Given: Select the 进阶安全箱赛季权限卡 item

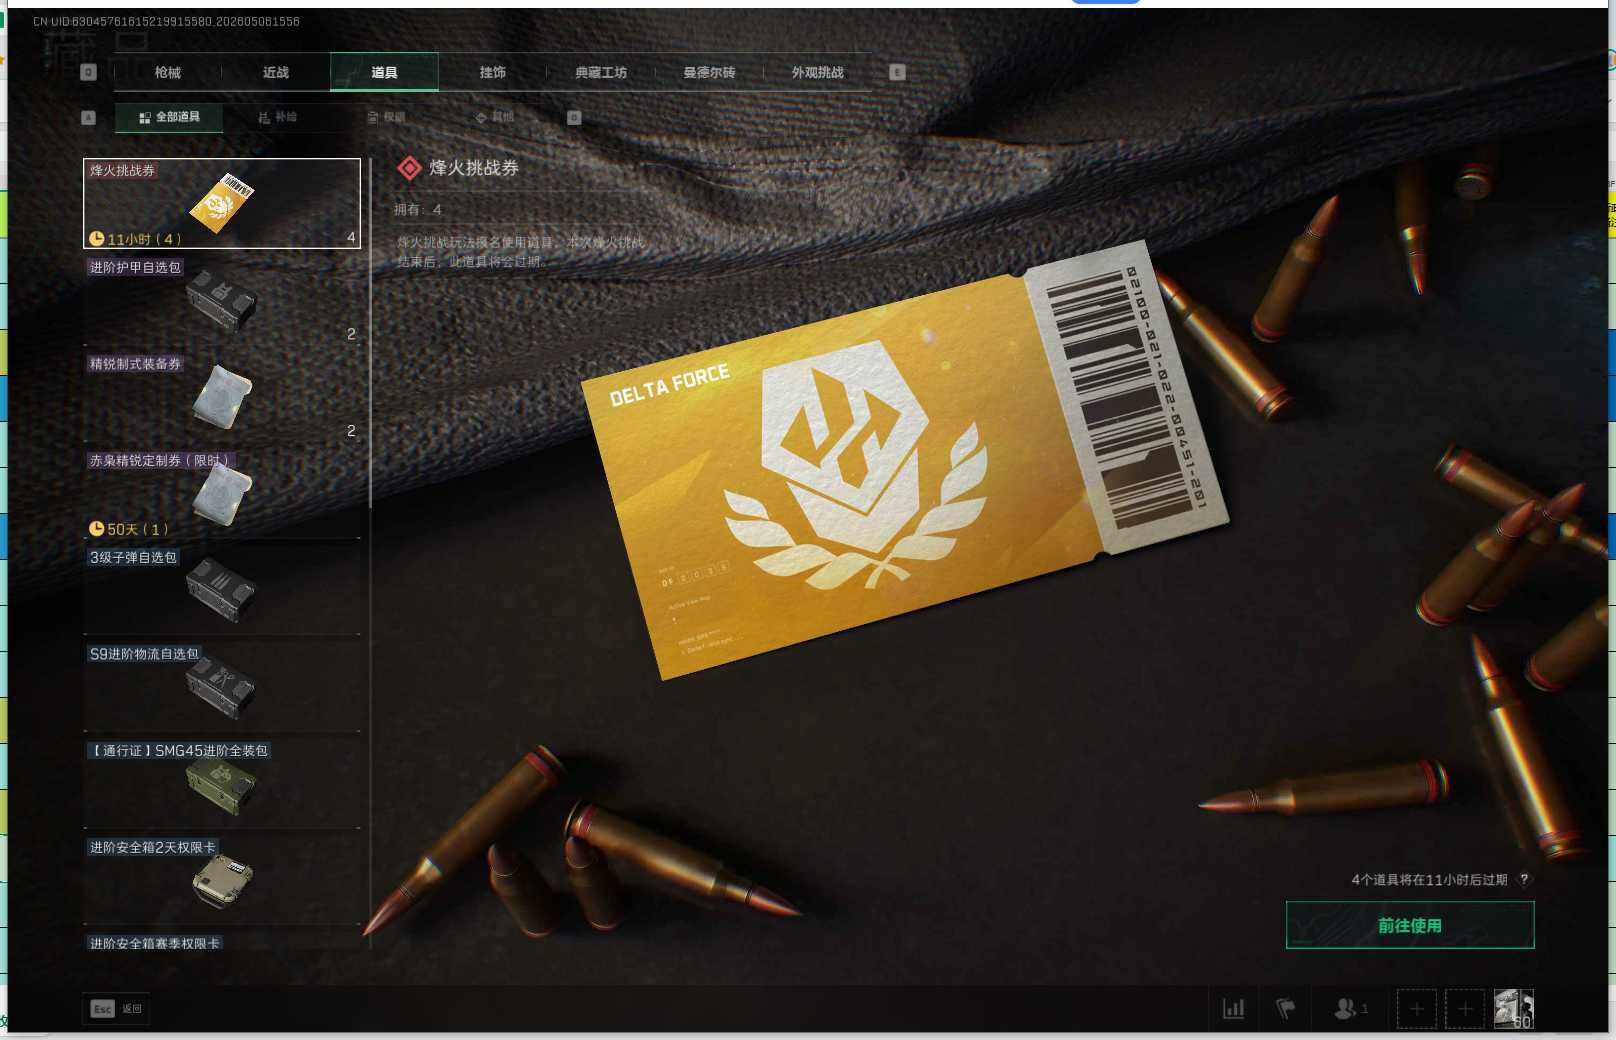Looking at the screenshot, I should (x=222, y=942).
